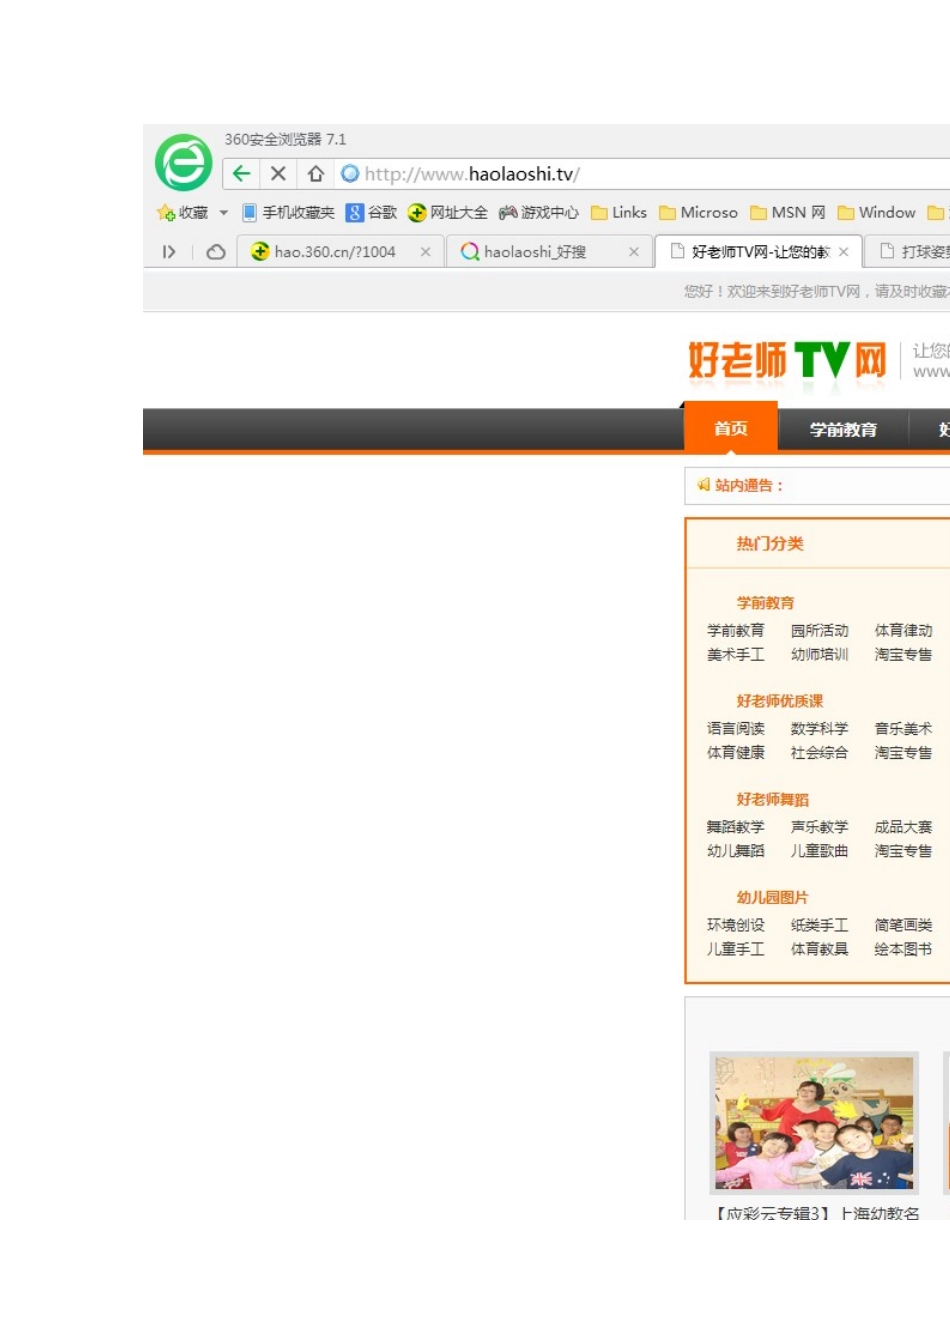This screenshot has width=950, height=1344.
Task: Open the 幼儿园图片 heading
Action: (x=772, y=897)
